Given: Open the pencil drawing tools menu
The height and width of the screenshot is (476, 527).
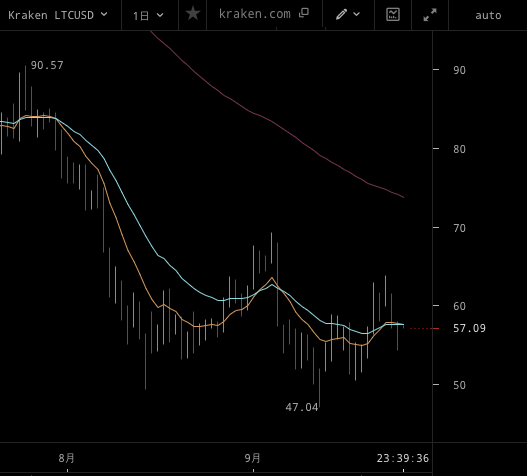Looking at the screenshot, I should [348, 15].
